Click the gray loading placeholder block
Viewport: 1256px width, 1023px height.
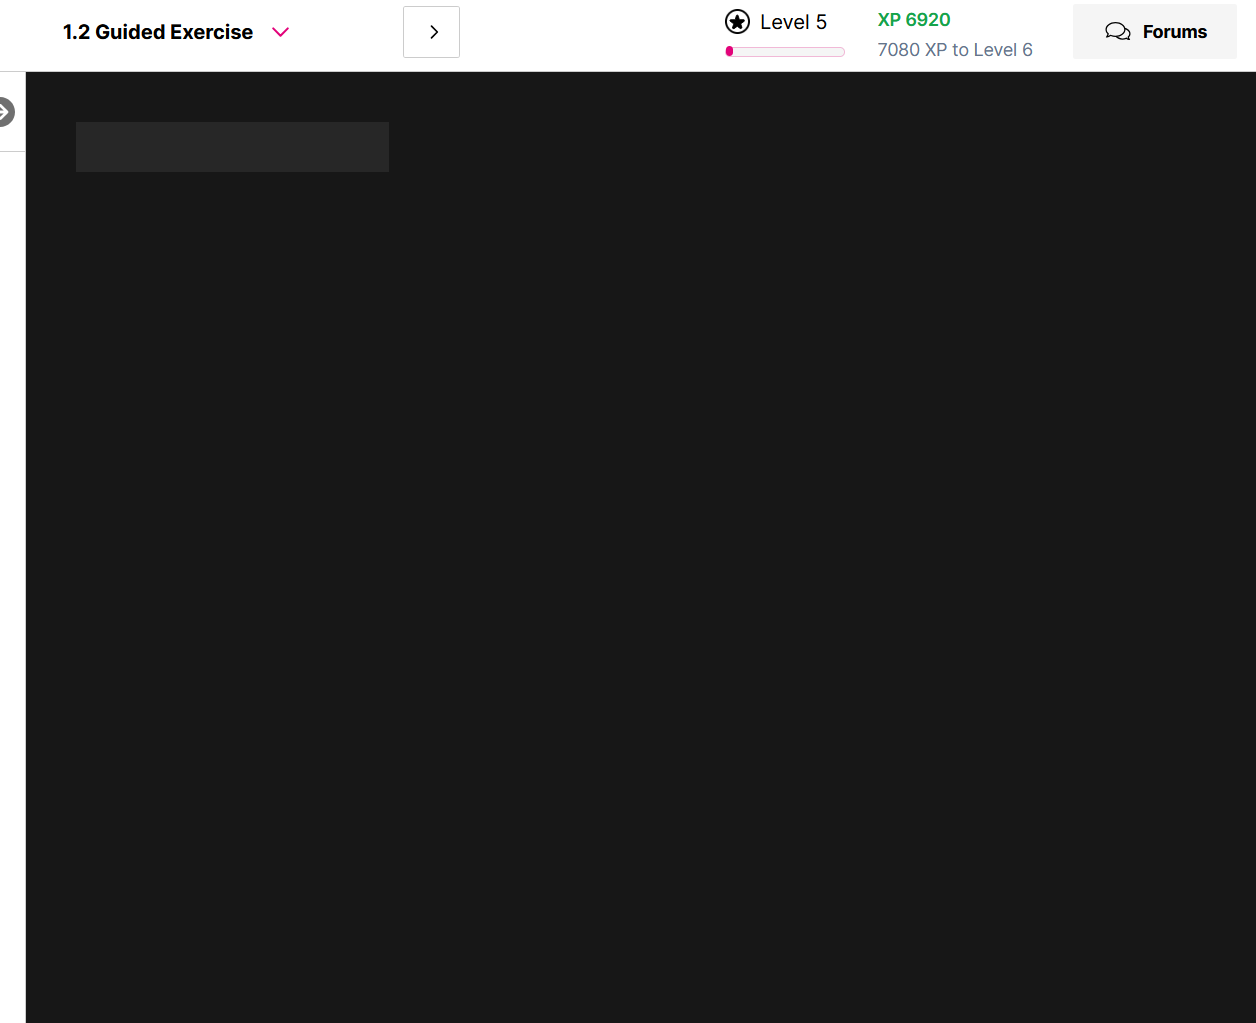232,147
